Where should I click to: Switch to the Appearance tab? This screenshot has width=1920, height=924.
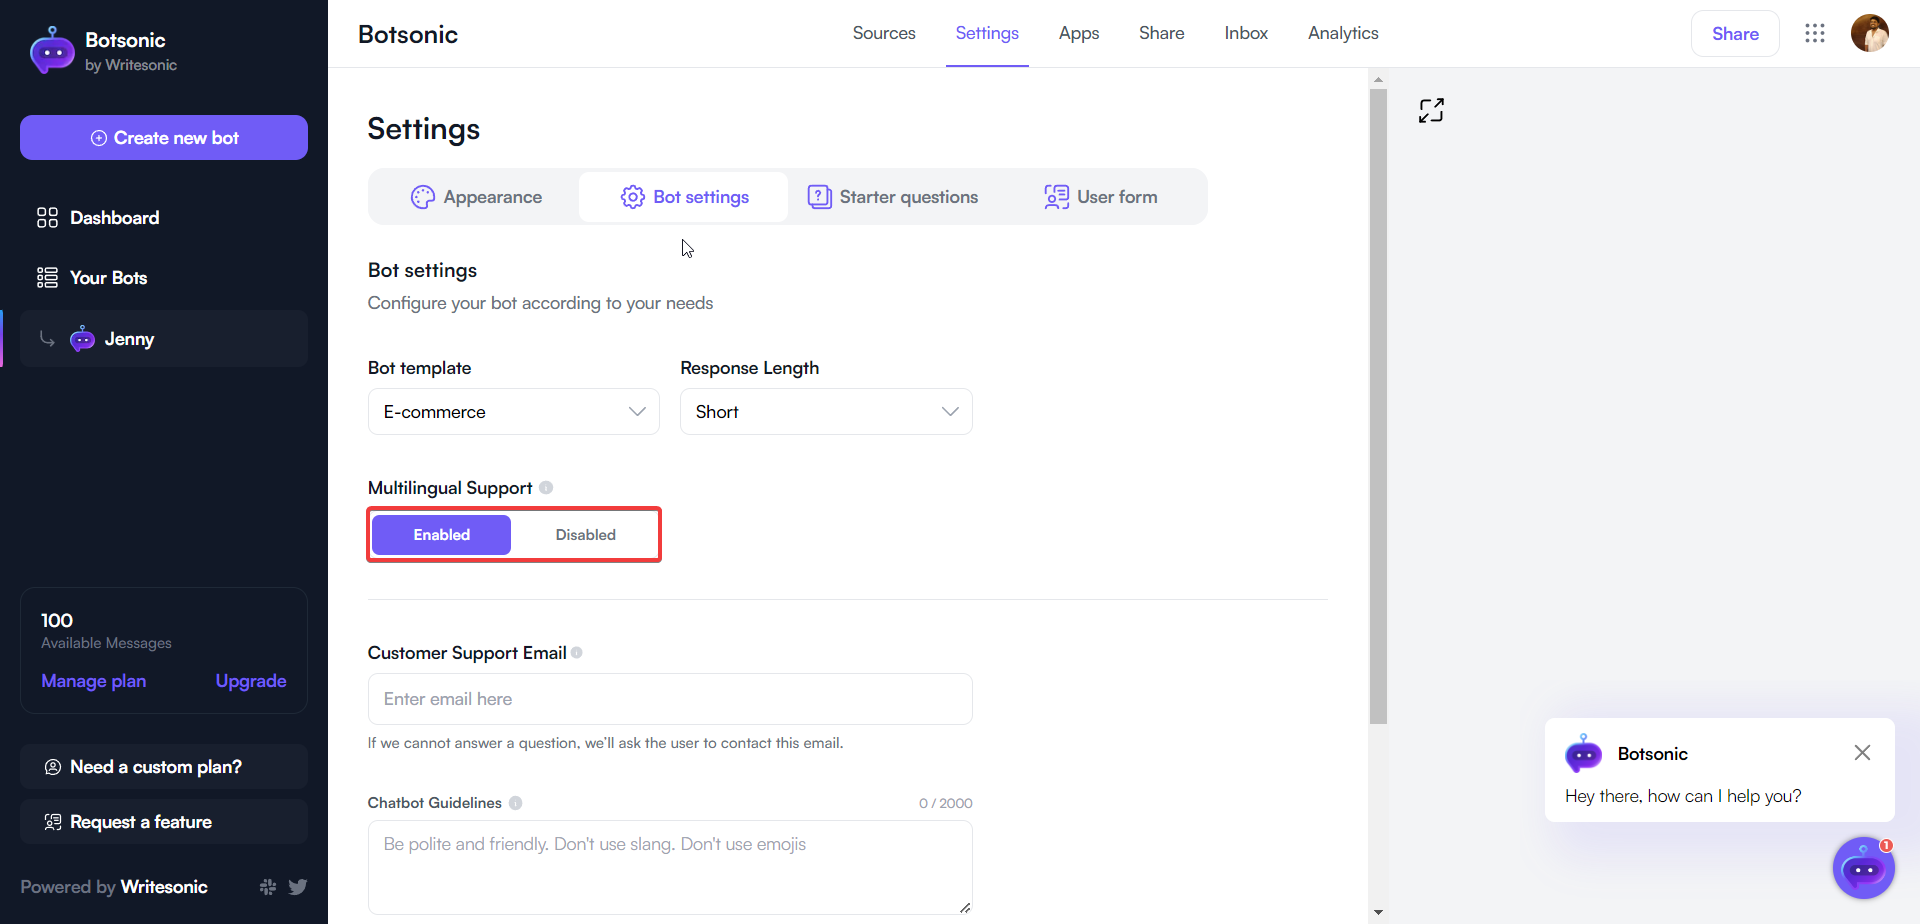(x=477, y=196)
